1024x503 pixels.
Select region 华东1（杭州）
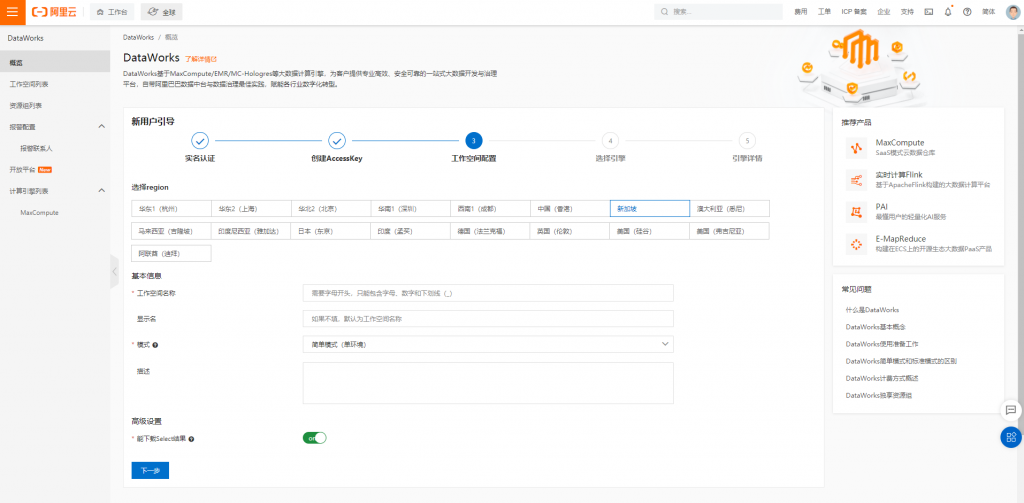[171, 208]
